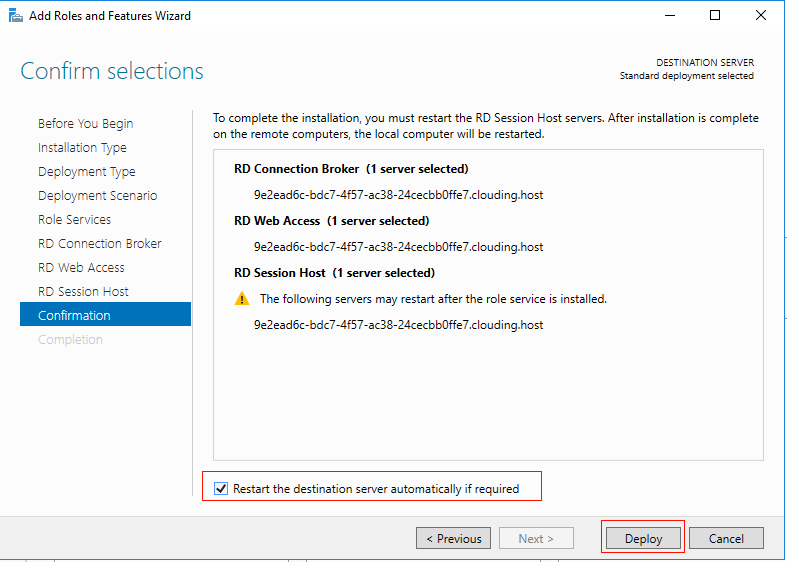Go to the RD Web Access step
Image resolution: width=787 pixels, height=562 pixels.
(x=81, y=267)
